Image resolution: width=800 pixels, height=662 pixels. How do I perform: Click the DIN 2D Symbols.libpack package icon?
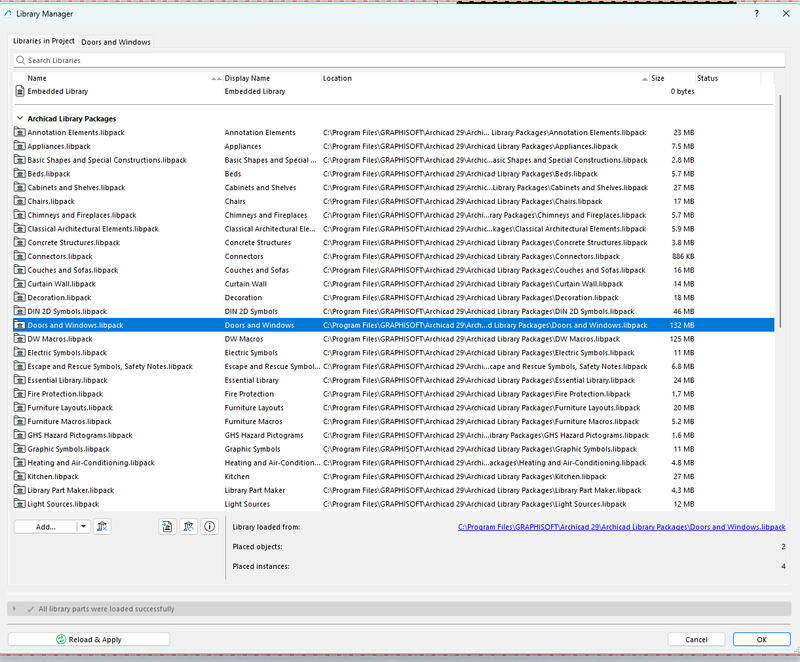(x=20, y=312)
